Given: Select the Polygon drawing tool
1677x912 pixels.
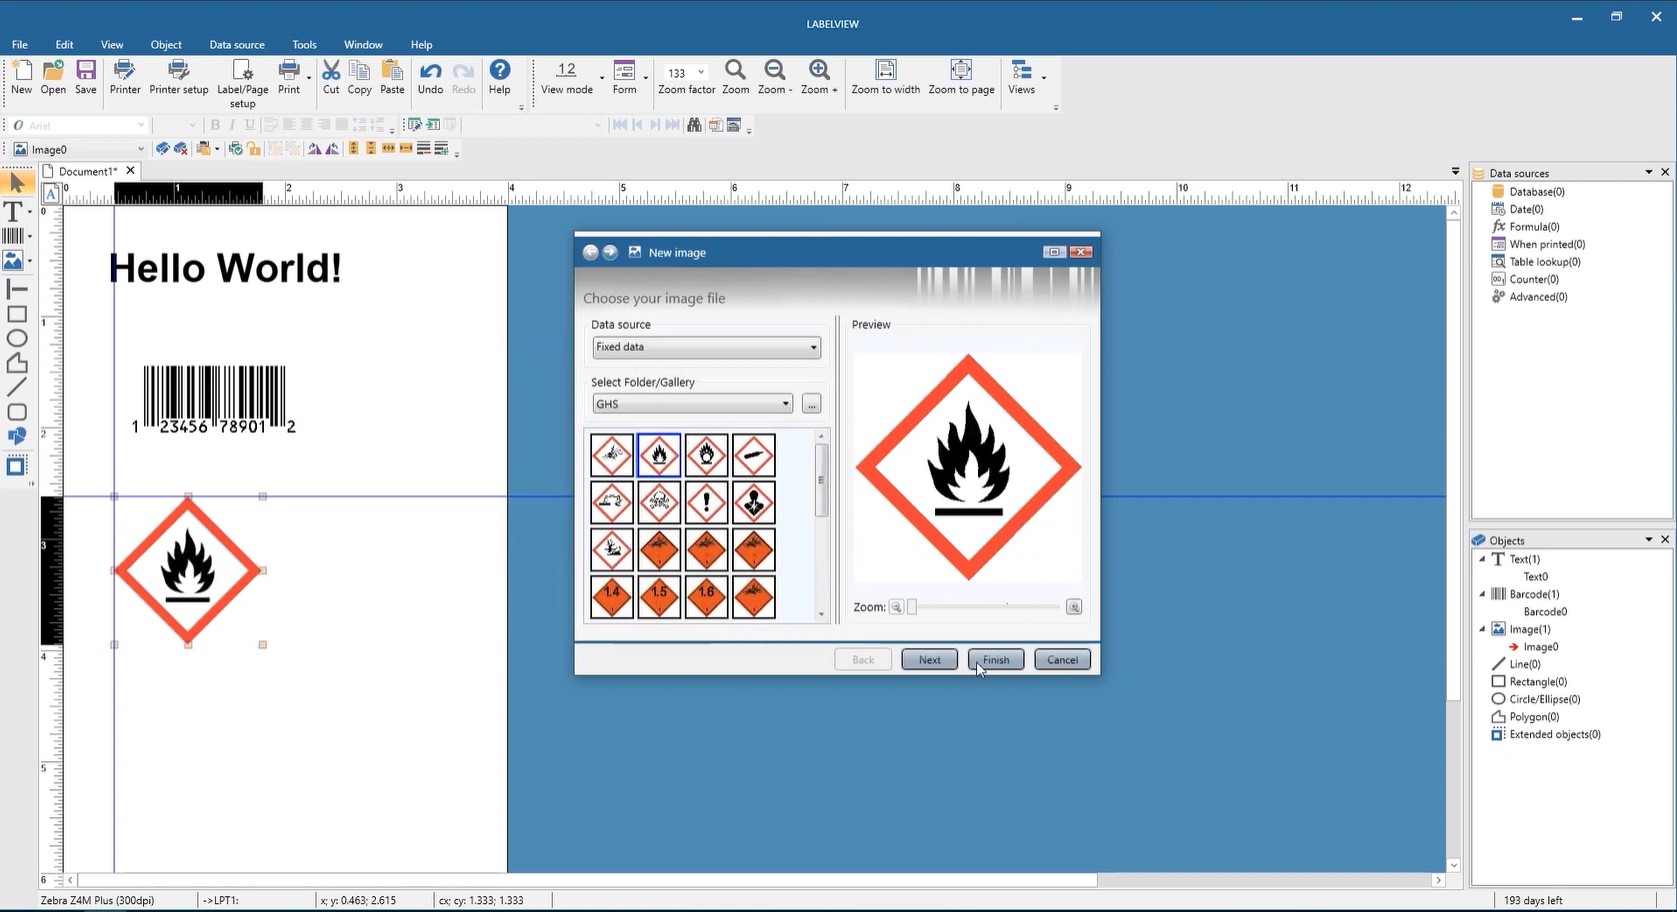Looking at the screenshot, I should tap(17, 362).
